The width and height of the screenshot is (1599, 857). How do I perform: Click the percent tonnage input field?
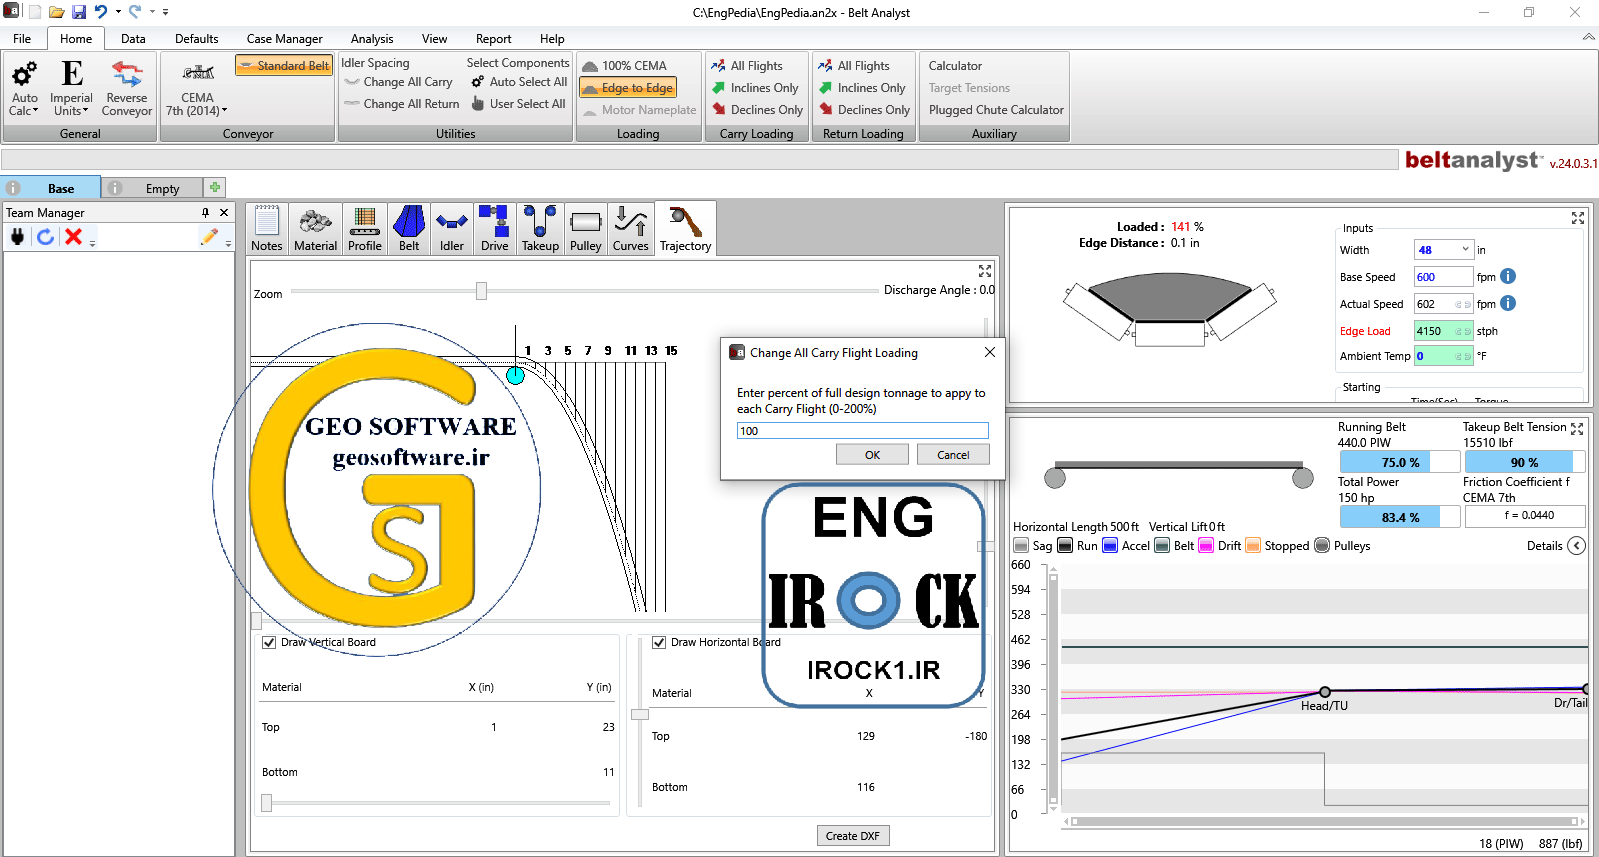[x=862, y=431]
